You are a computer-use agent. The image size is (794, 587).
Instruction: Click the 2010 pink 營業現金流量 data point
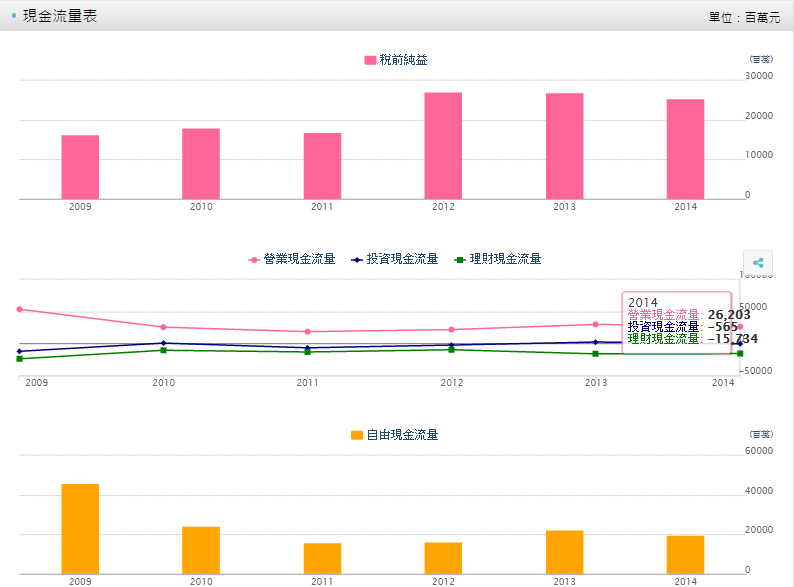tap(163, 327)
